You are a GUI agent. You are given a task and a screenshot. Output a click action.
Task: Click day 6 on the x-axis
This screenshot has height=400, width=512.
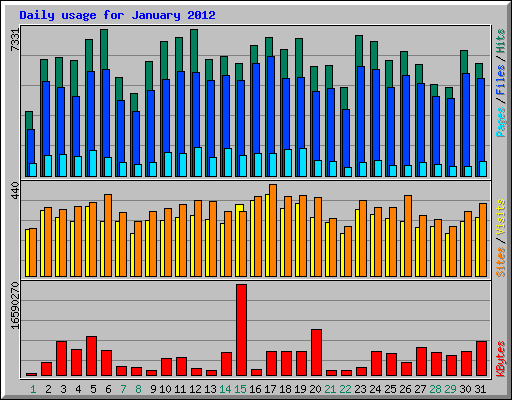pyautogui.click(x=108, y=389)
